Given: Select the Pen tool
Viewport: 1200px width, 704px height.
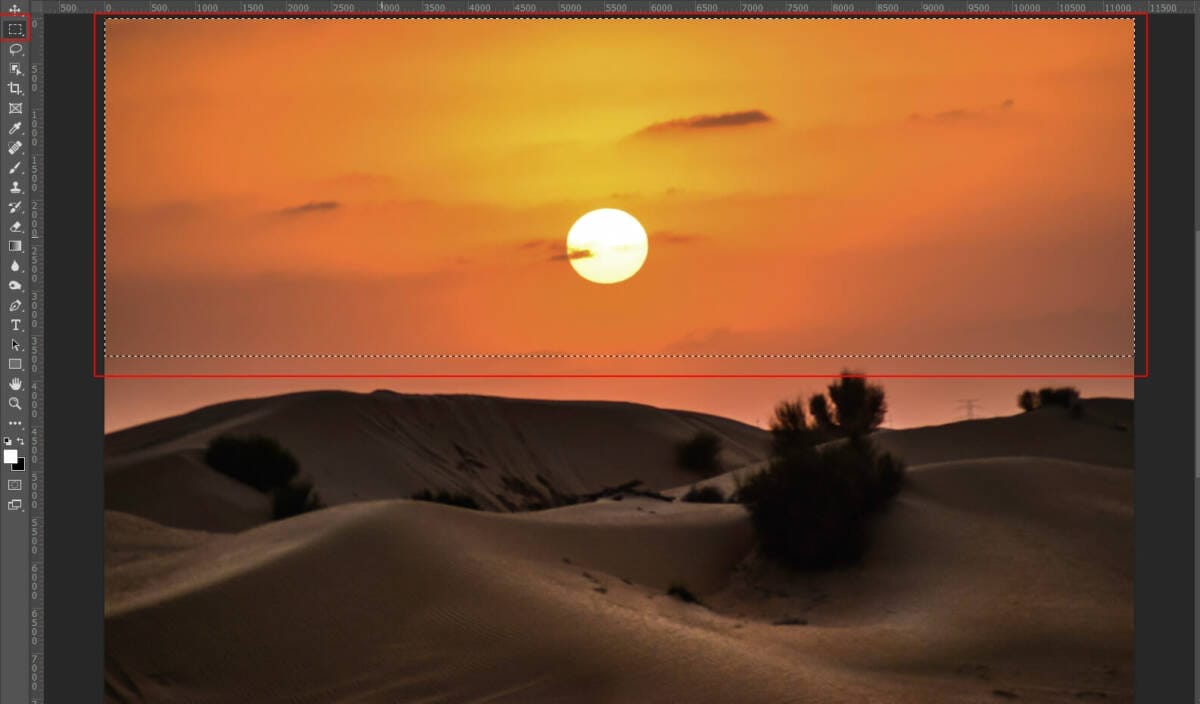Looking at the screenshot, I should click(x=15, y=305).
